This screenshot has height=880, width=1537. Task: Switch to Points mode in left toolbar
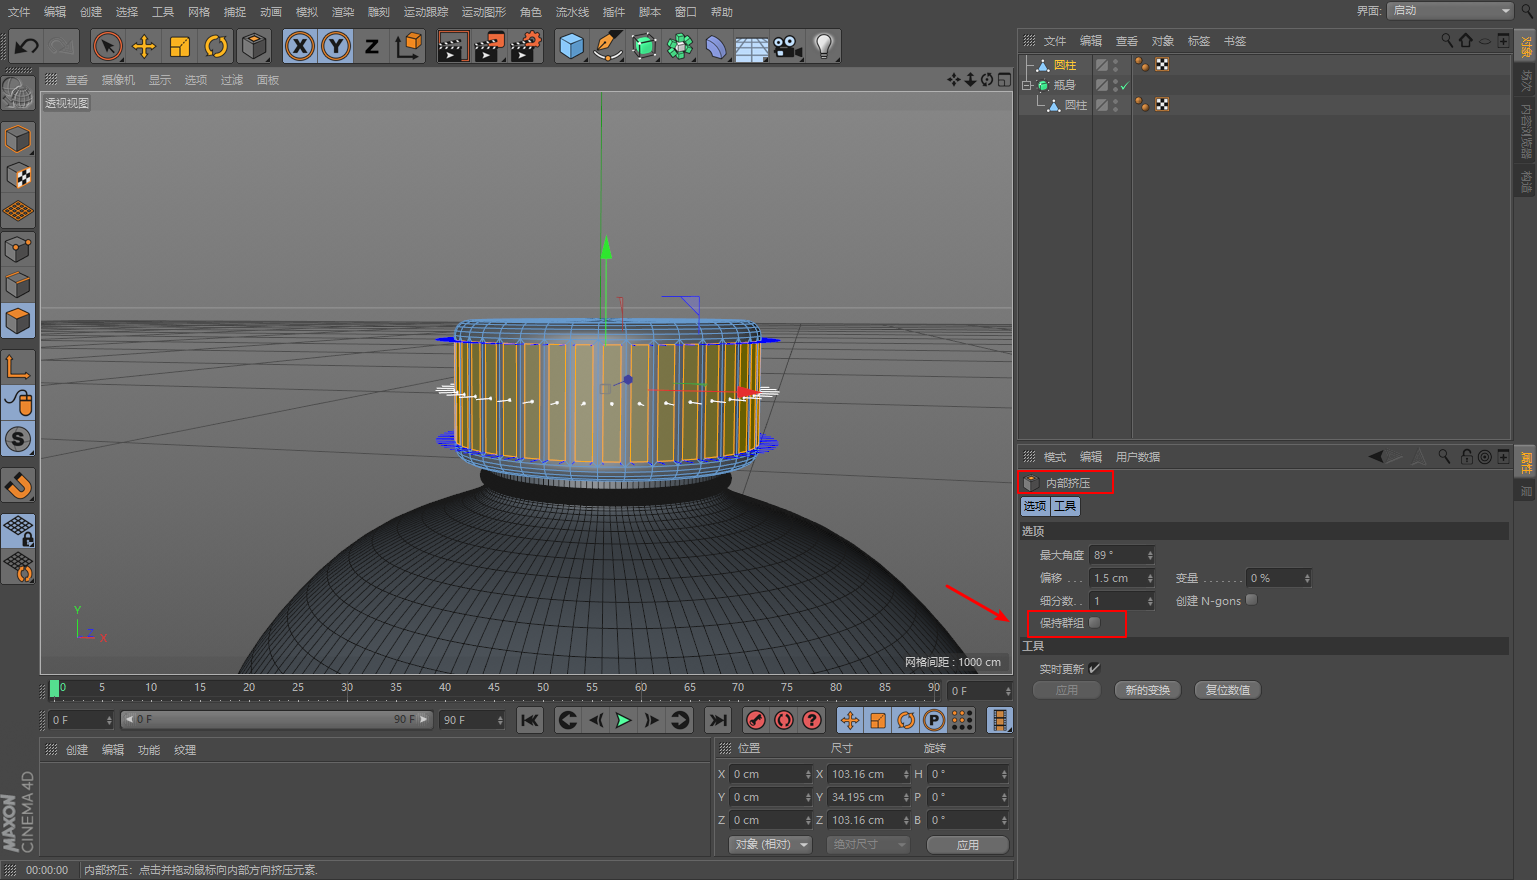point(18,248)
